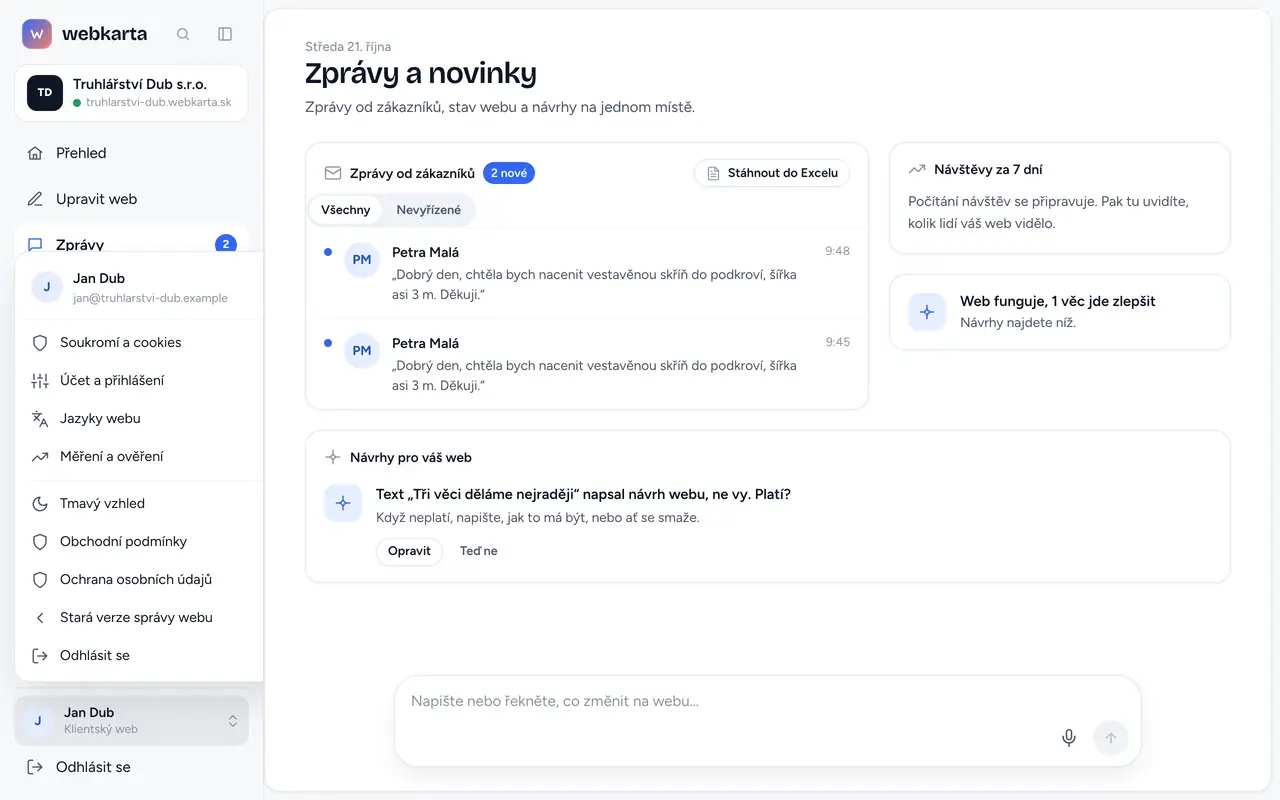Viewport: 1280px width, 800px height.
Task: Click the 2 nové badge
Action: 509,173
